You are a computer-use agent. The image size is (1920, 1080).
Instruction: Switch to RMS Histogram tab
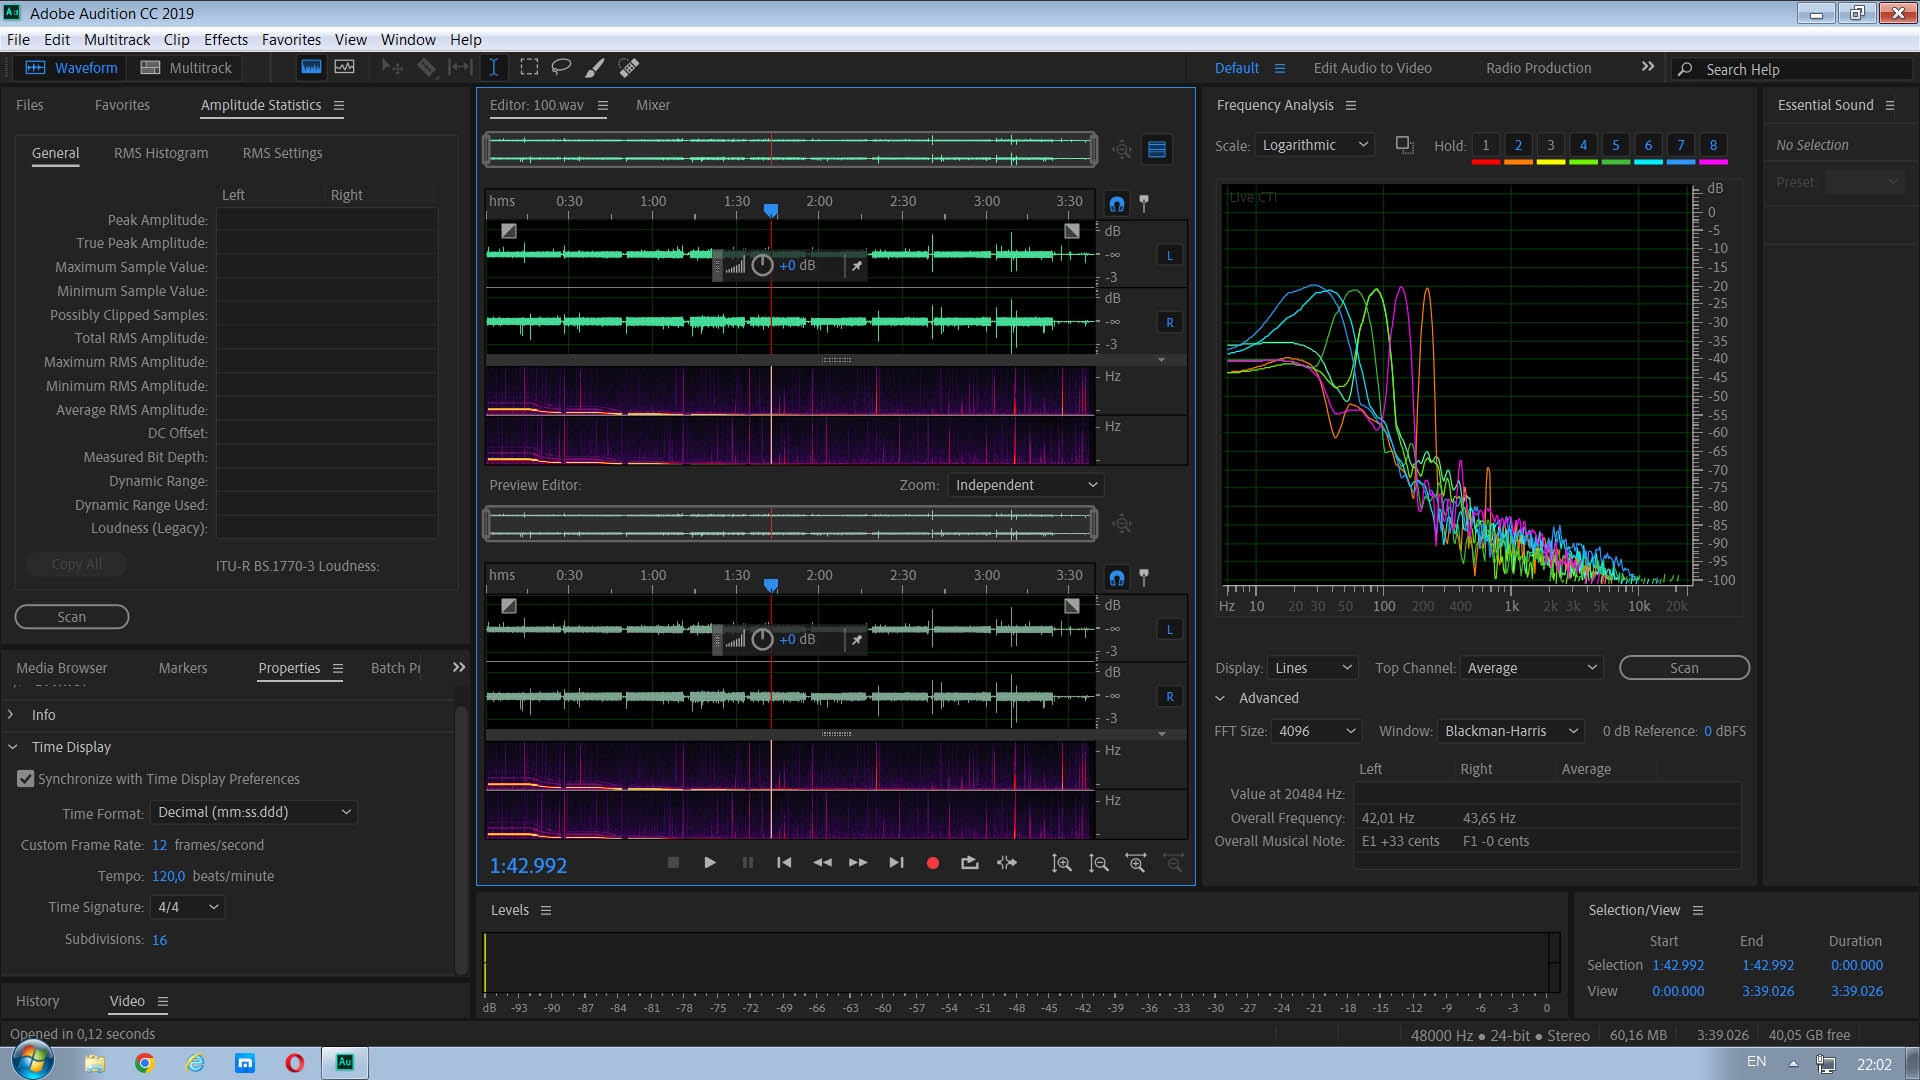click(x=161, y=153)
